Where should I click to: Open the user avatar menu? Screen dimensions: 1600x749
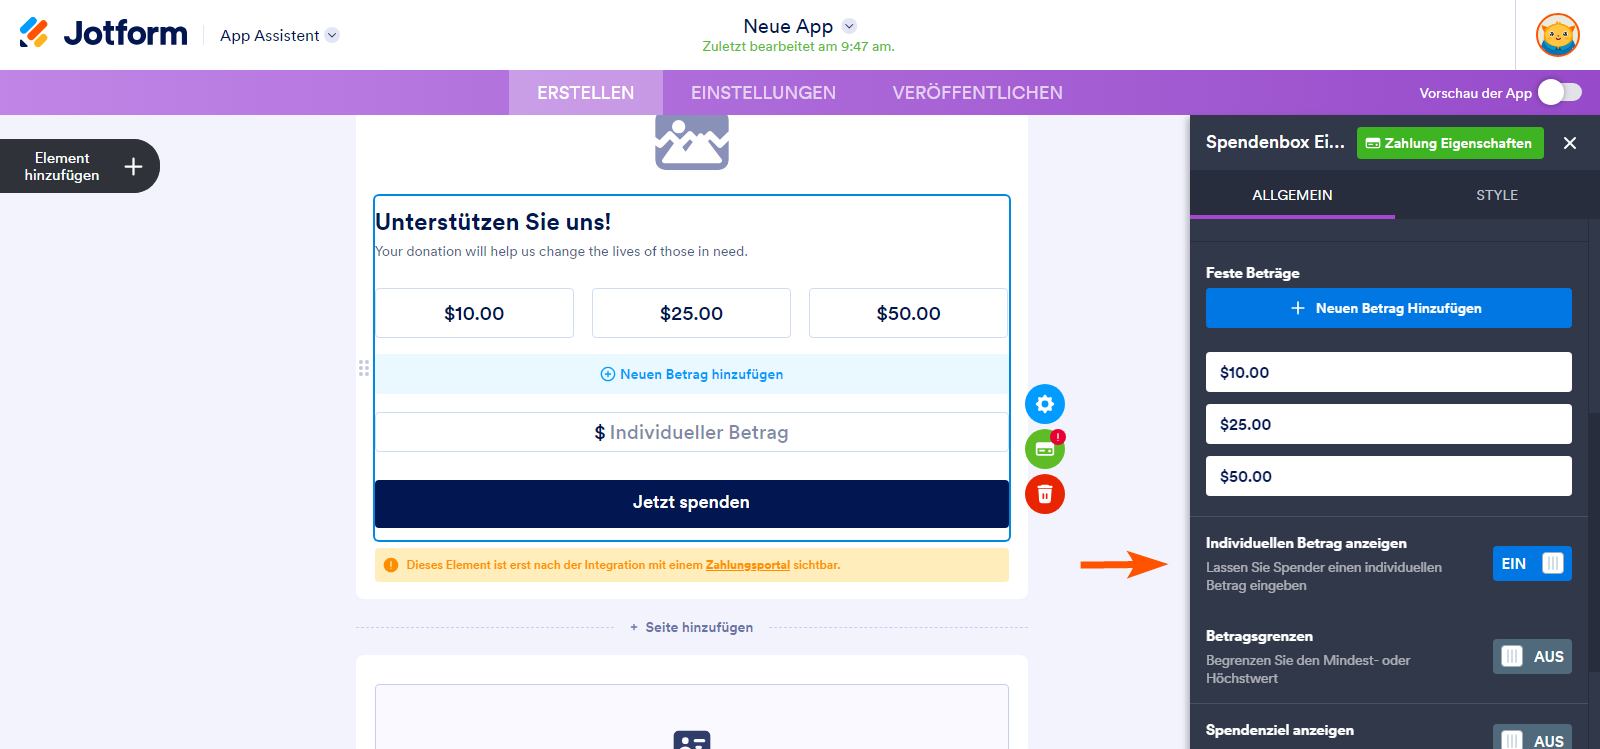(x=1557, y=35)
